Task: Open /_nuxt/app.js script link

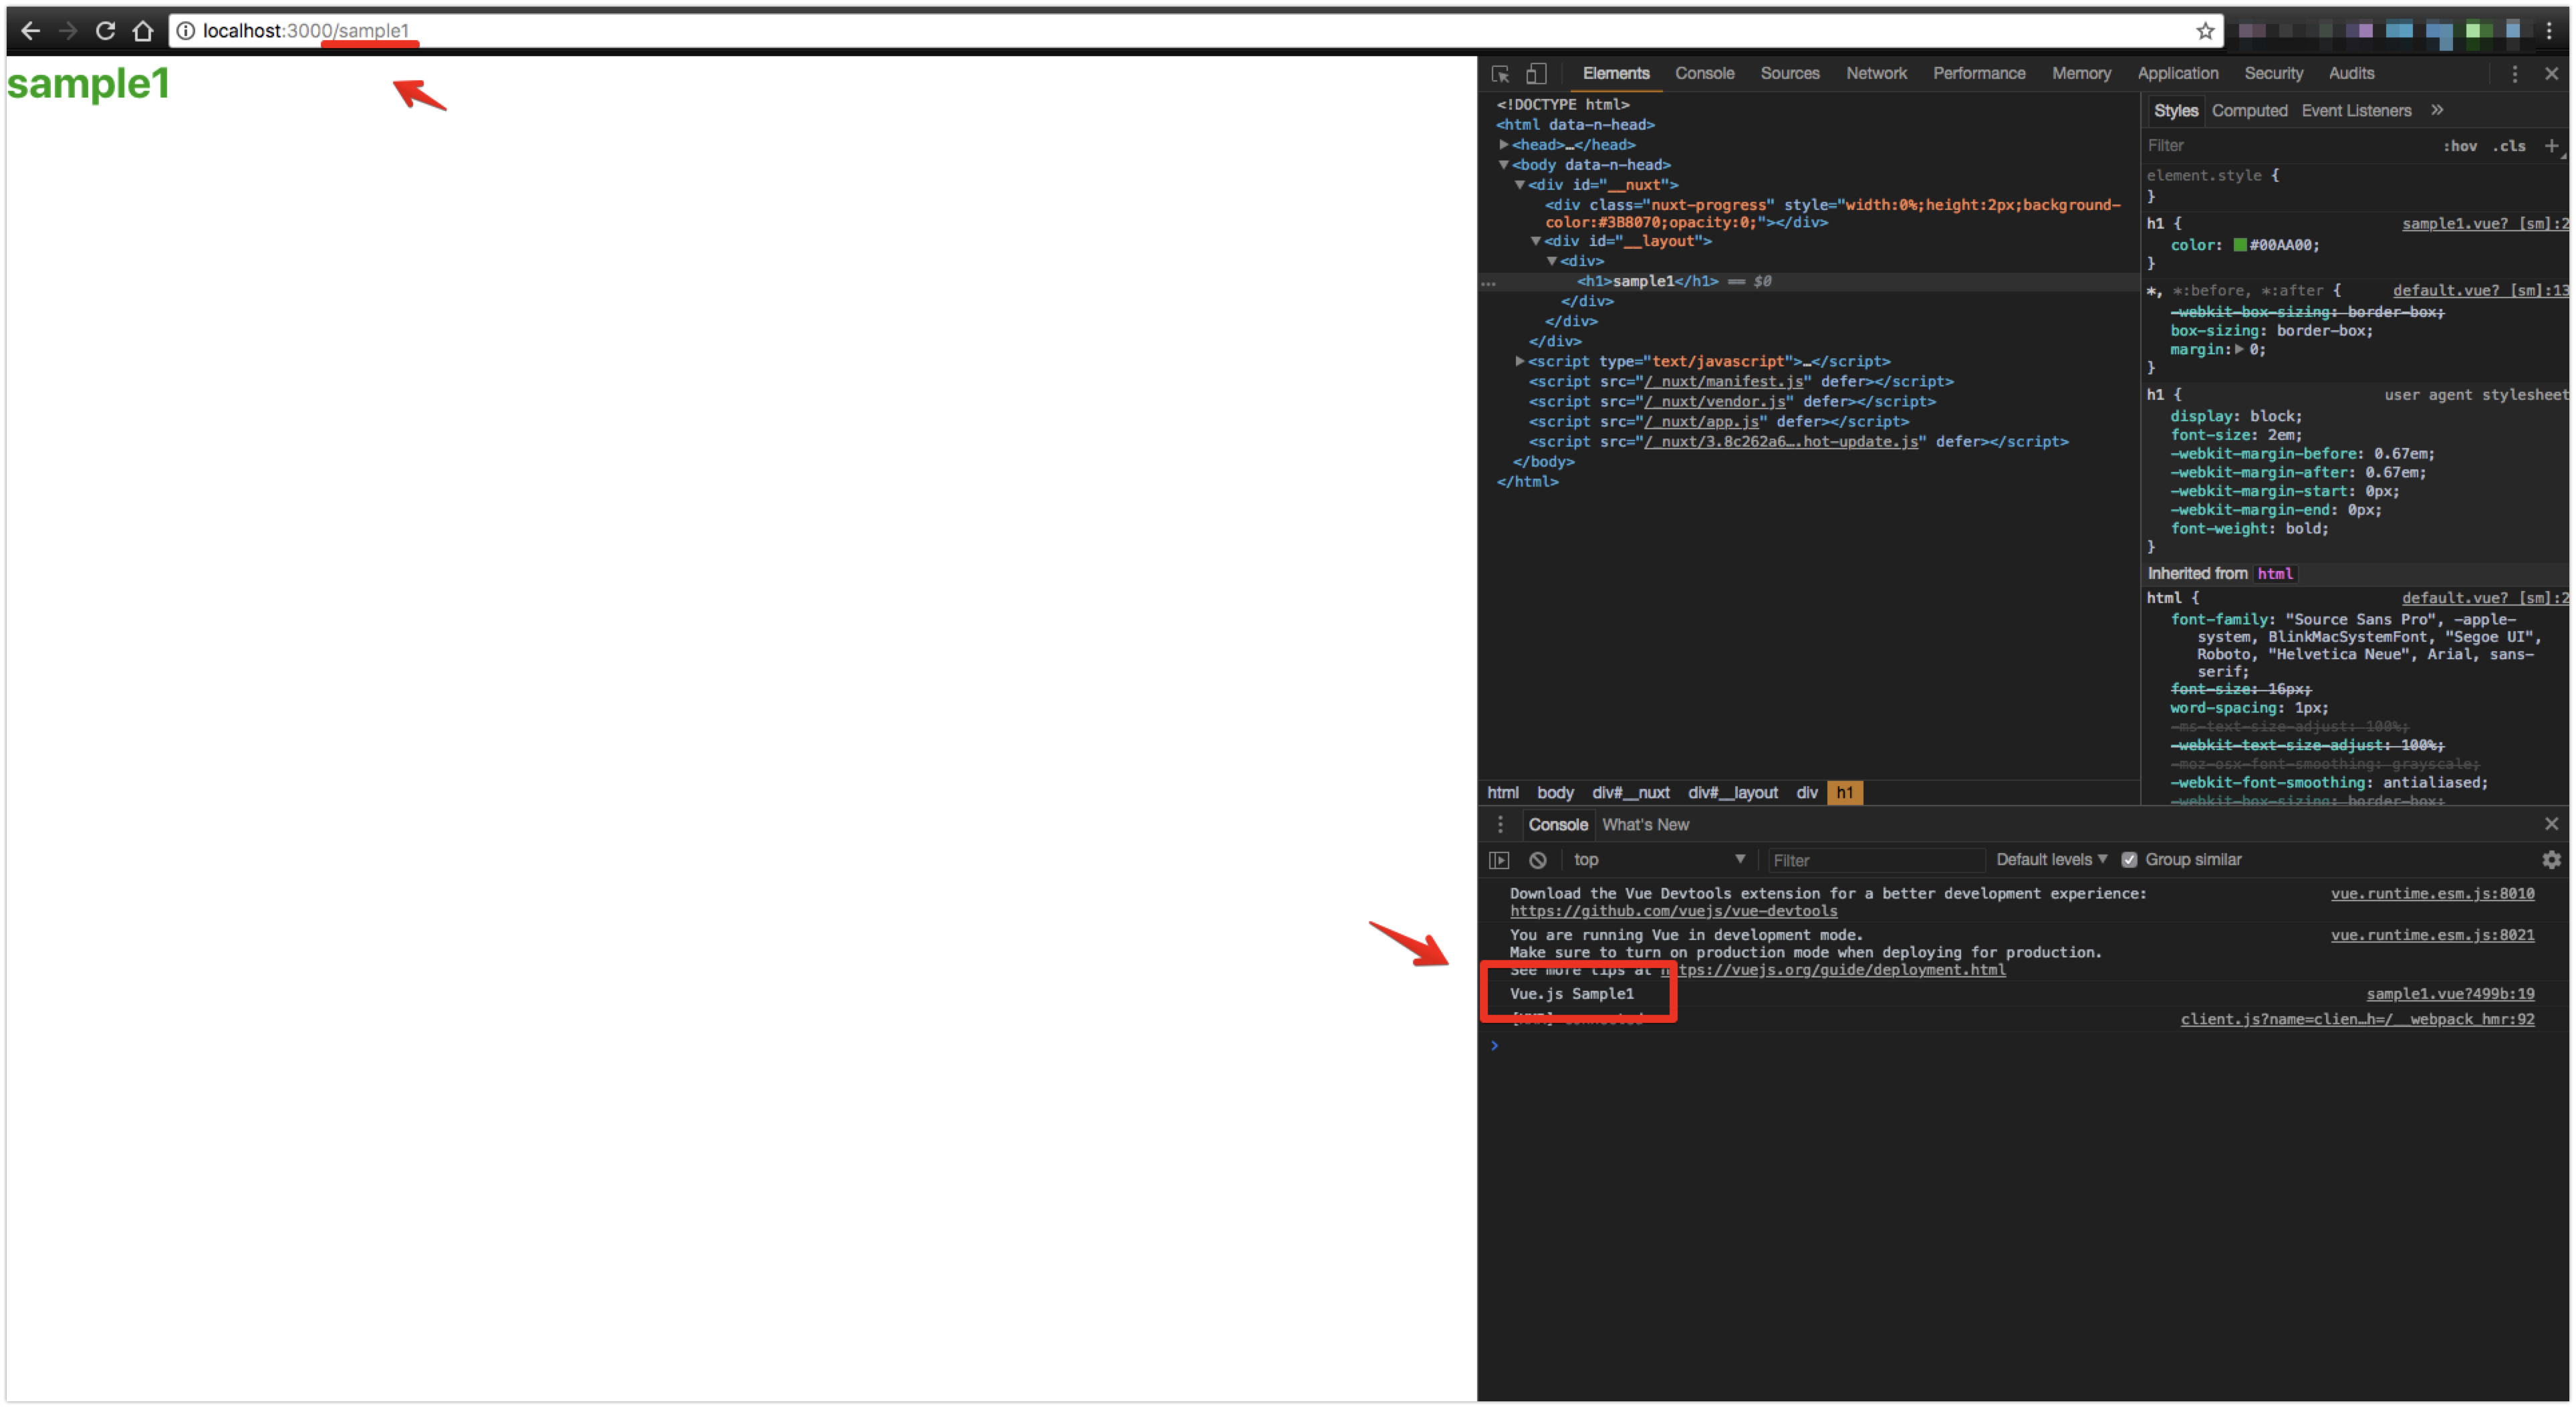Action: 1702,422
